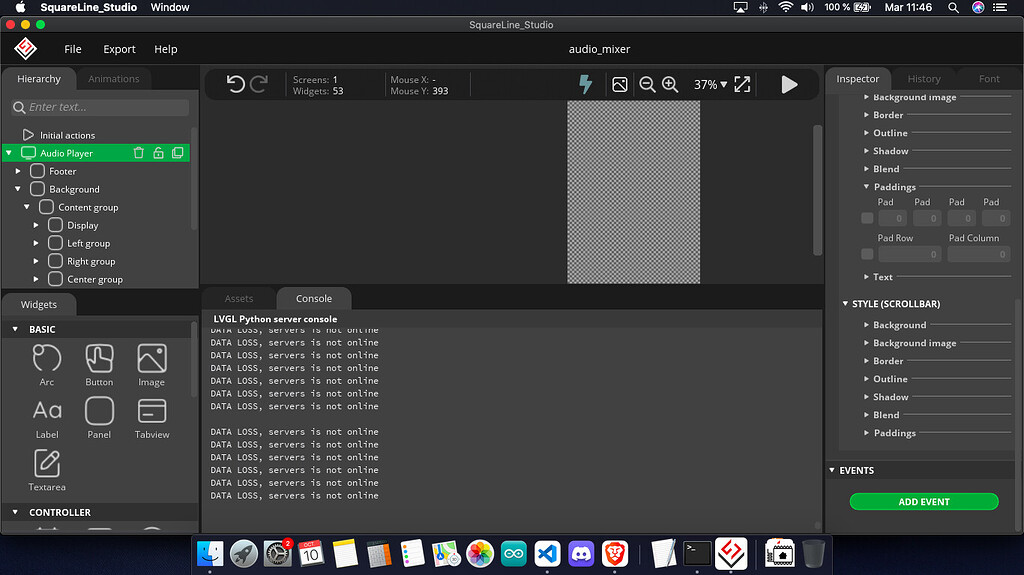The image size is (1024, 575).
Task: Add an Arc widget
Action: [47, 365]
